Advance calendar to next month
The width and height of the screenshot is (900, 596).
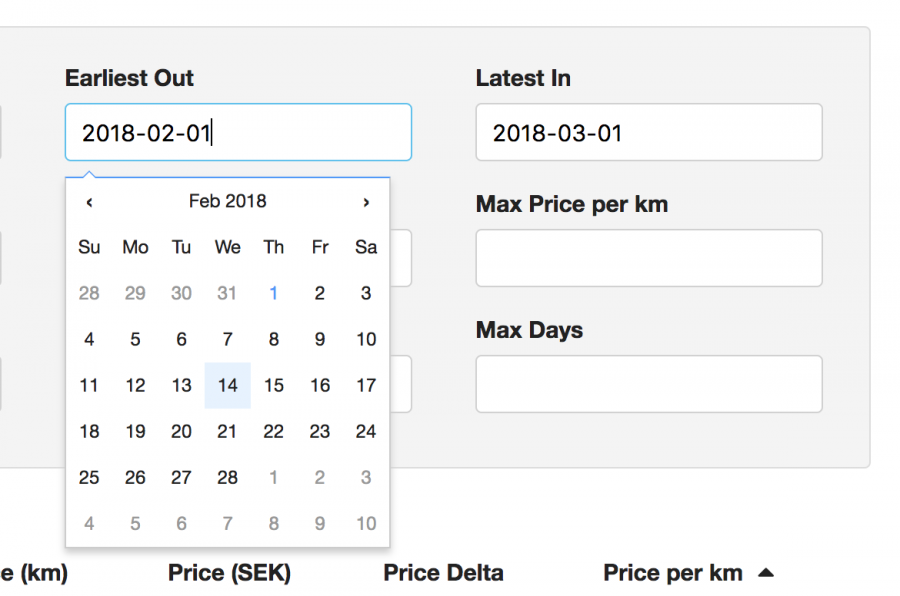(366, 202)
